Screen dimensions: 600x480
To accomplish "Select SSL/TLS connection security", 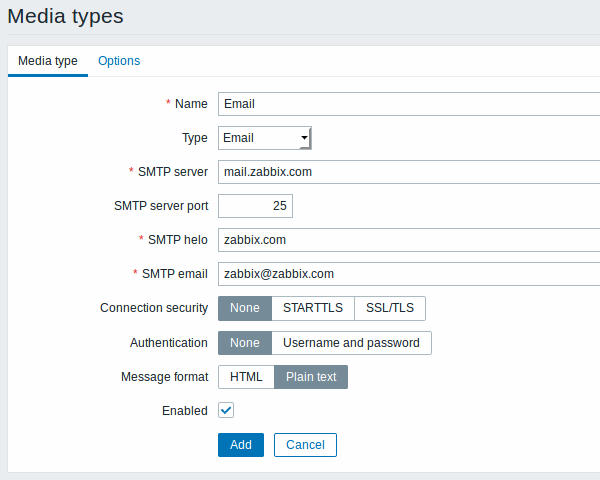I will (x=390, y=308).
